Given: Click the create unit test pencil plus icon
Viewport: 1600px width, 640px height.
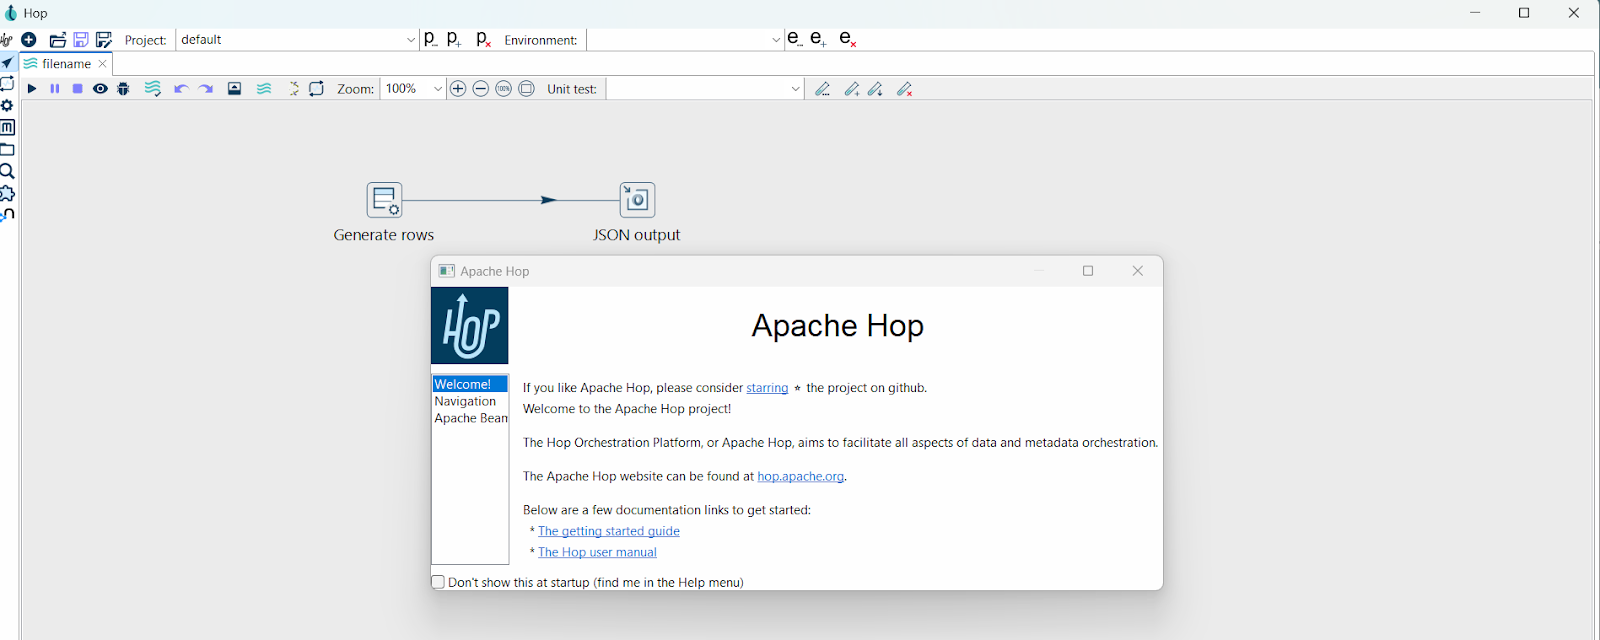Looking at the screenshot, I should (852, 89).
